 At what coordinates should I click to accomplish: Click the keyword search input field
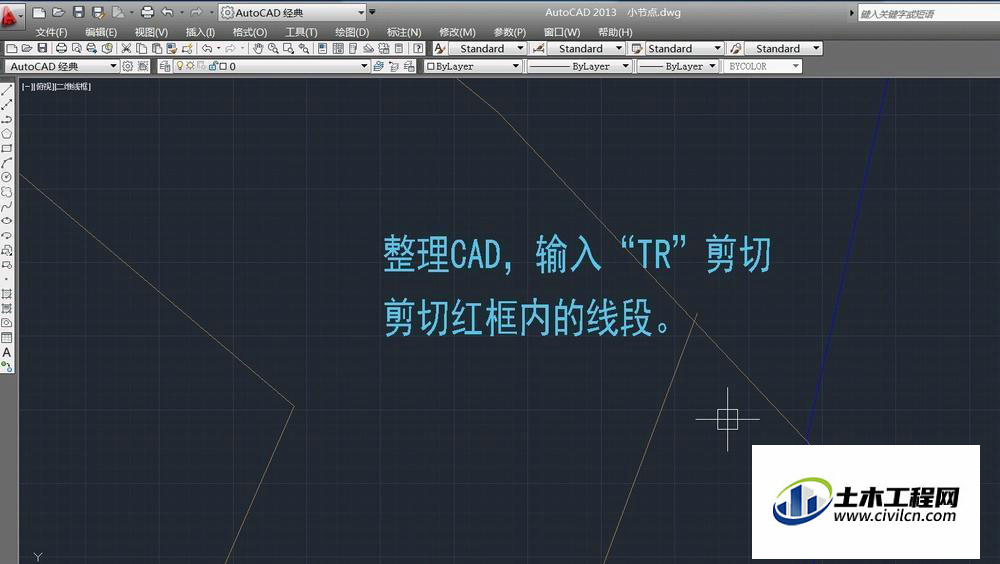pyautogui.click(x=928, y=13)
